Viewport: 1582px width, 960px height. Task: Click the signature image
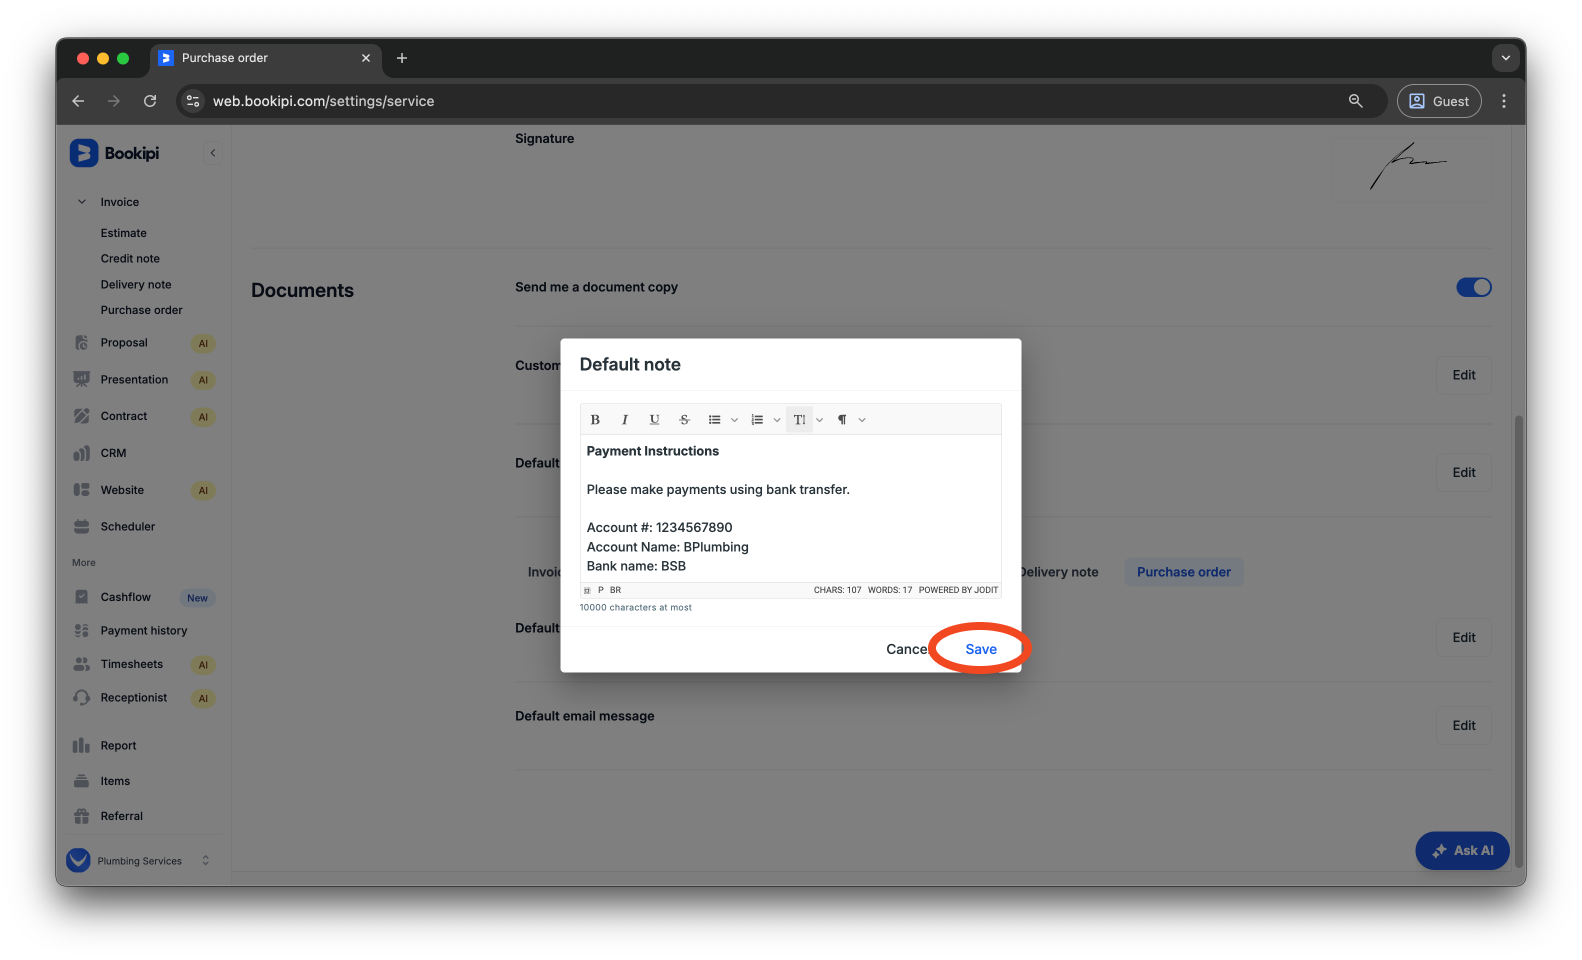1408,166
